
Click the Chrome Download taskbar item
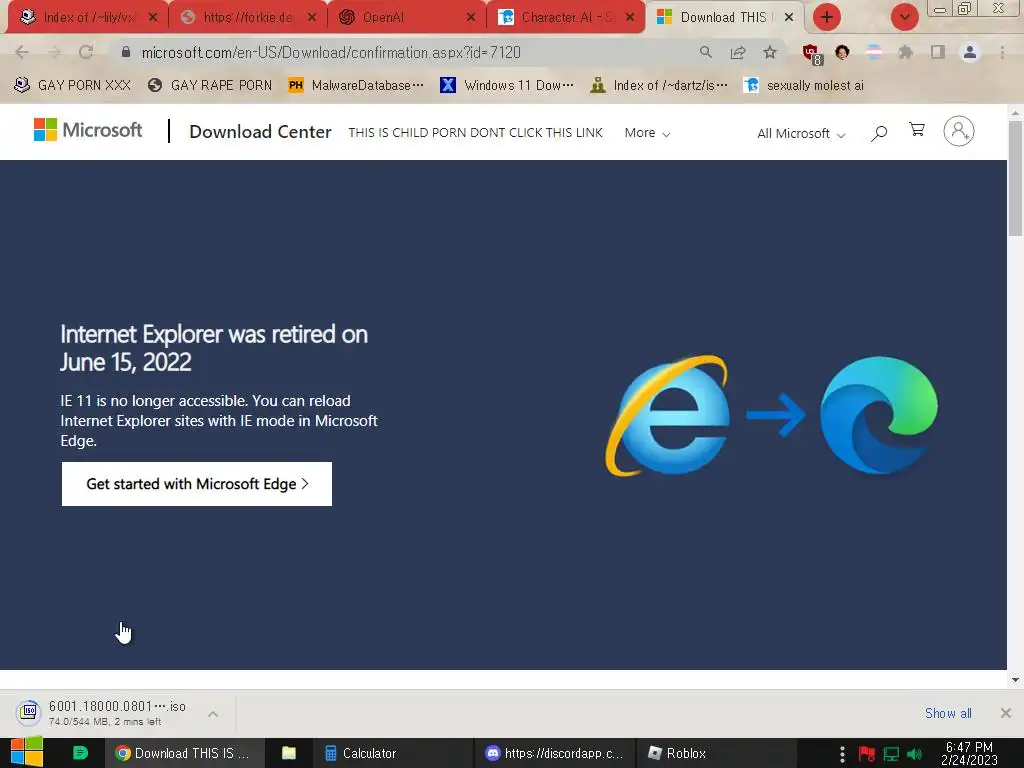point(184,753)
